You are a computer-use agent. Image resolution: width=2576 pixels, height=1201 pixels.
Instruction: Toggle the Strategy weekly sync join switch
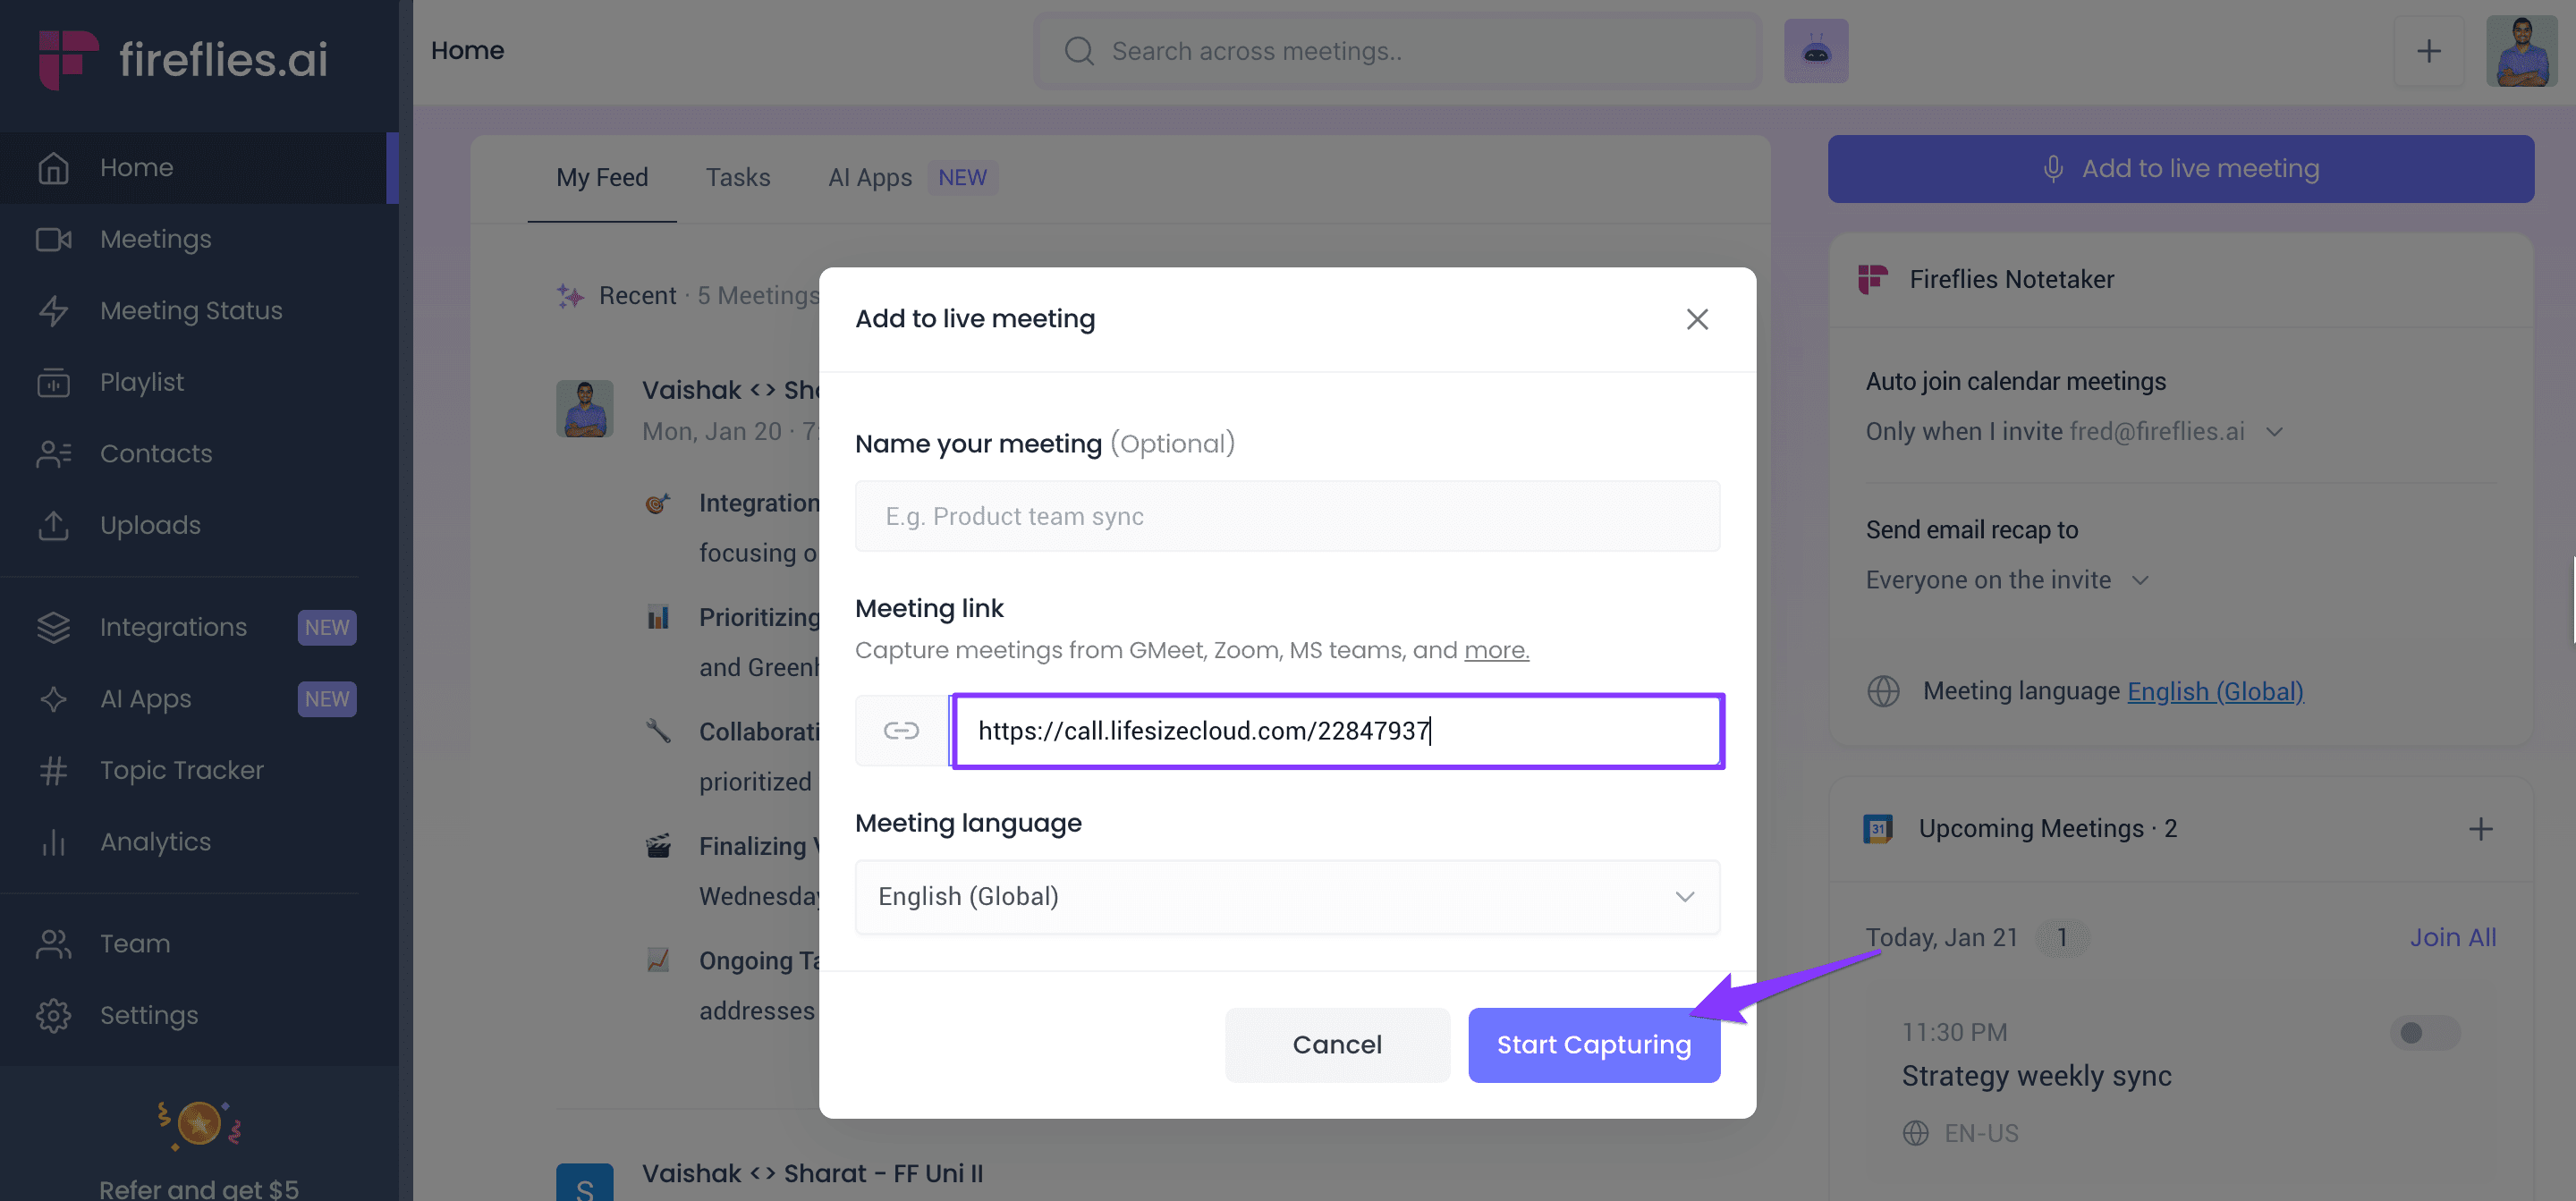(2424, 1032)
